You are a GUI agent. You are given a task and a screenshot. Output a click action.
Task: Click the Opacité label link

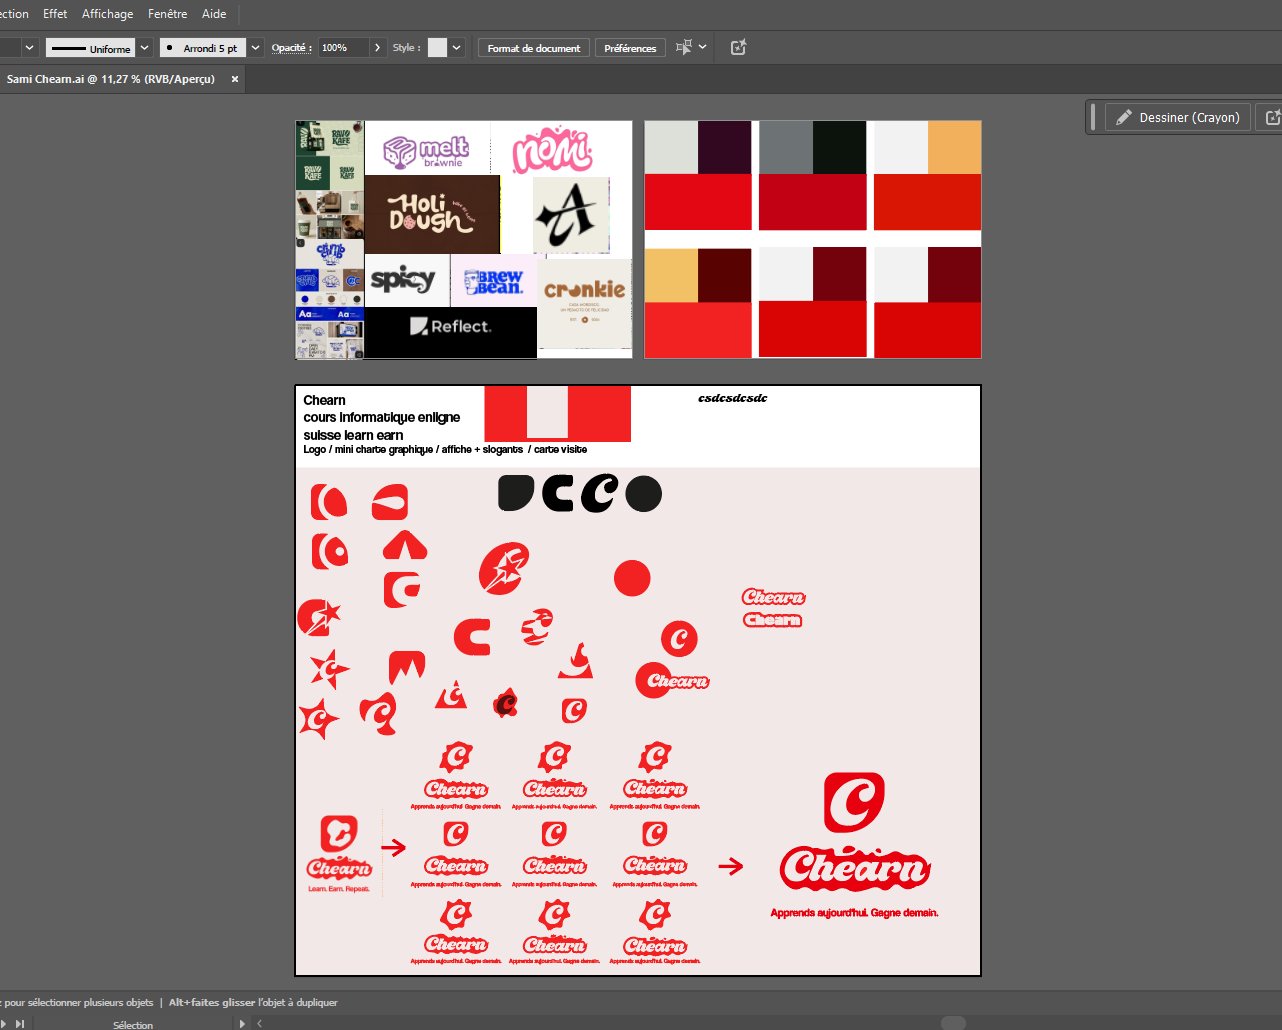[291, 48]
